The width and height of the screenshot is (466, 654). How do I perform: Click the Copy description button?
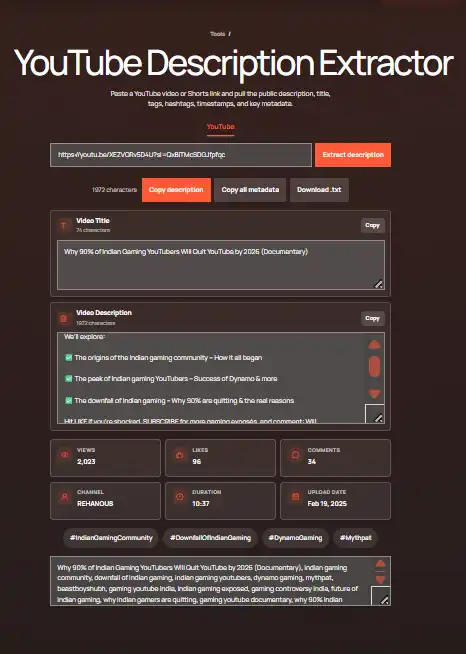[x=176, y=190]
